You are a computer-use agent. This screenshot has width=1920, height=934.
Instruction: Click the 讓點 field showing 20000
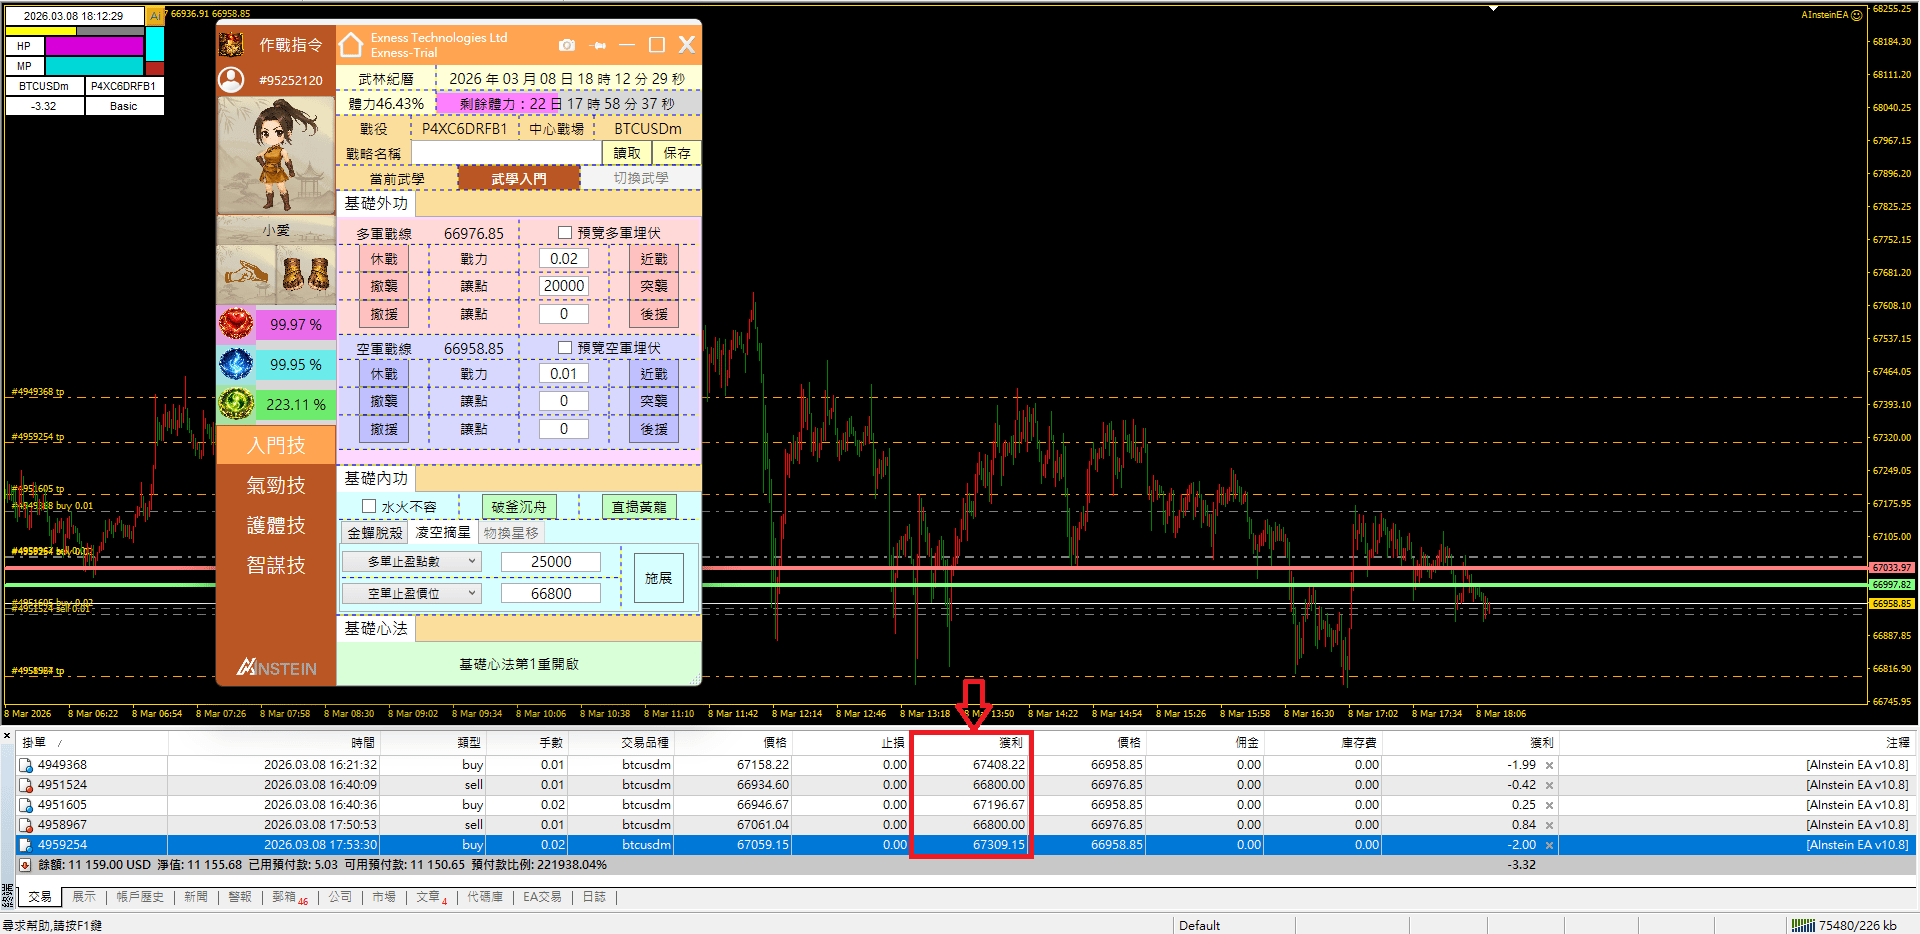[564, 286]
